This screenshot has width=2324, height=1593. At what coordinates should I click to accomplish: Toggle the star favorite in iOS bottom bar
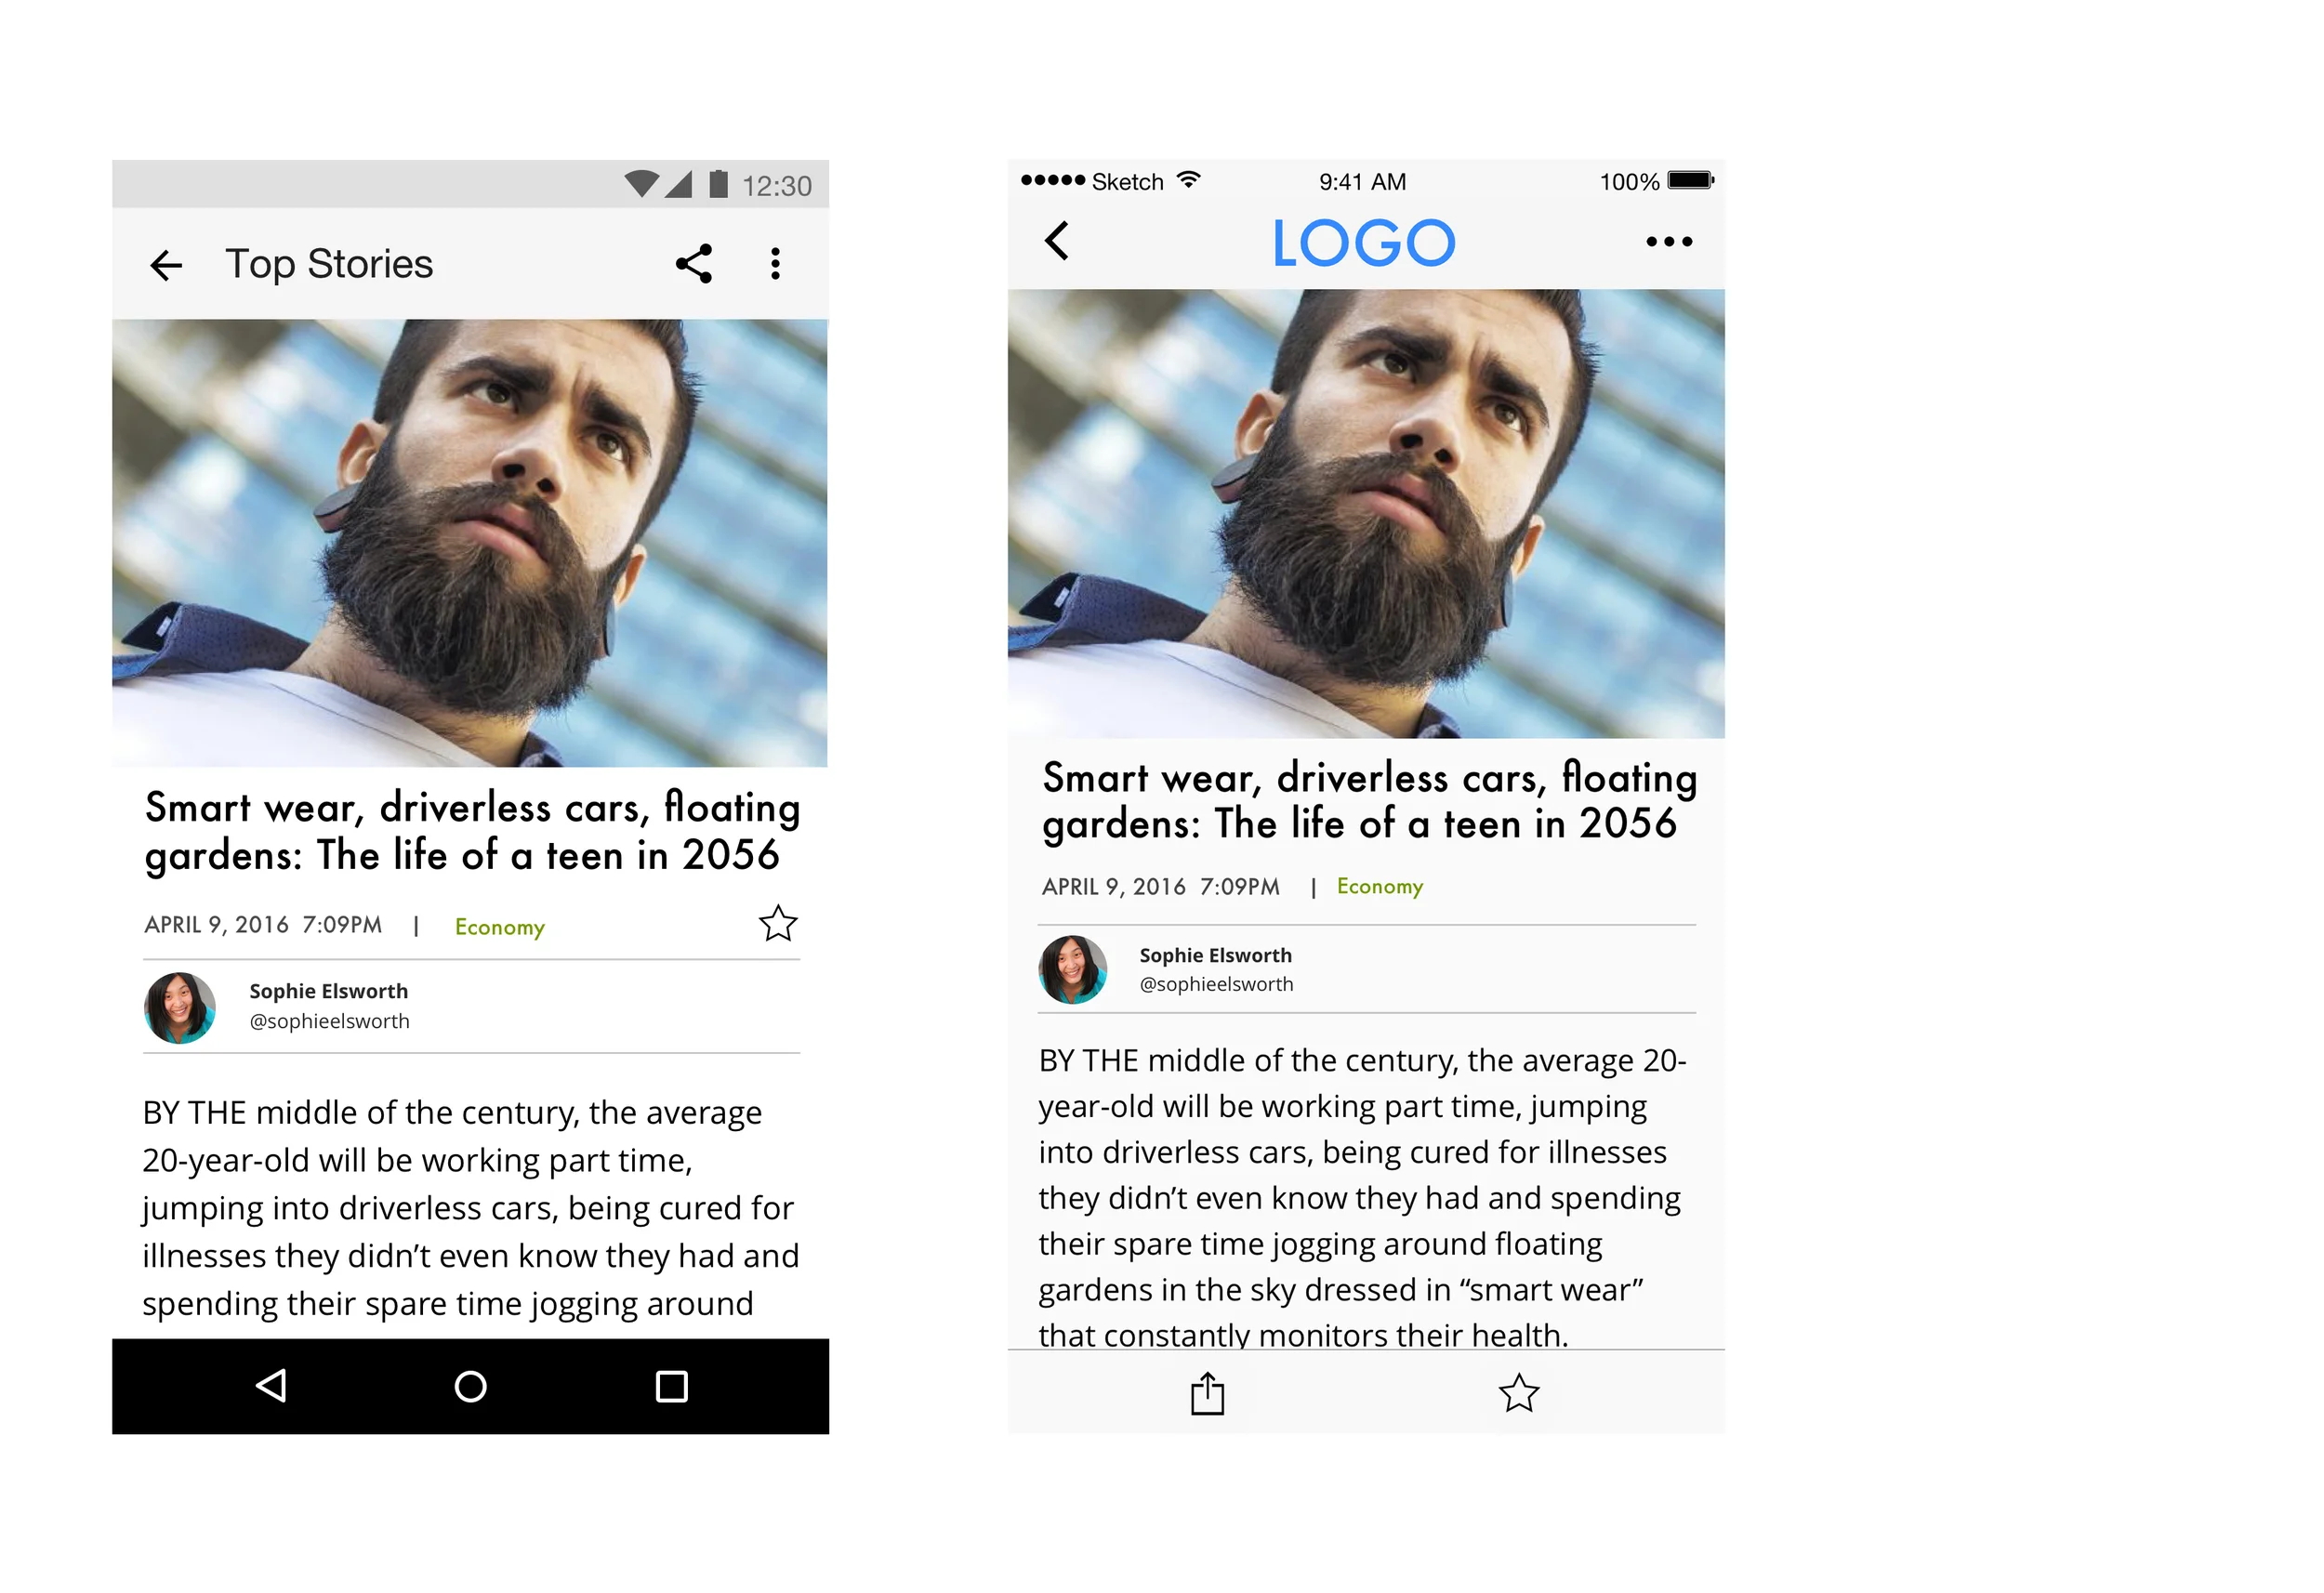[x=1519, y=1393]
